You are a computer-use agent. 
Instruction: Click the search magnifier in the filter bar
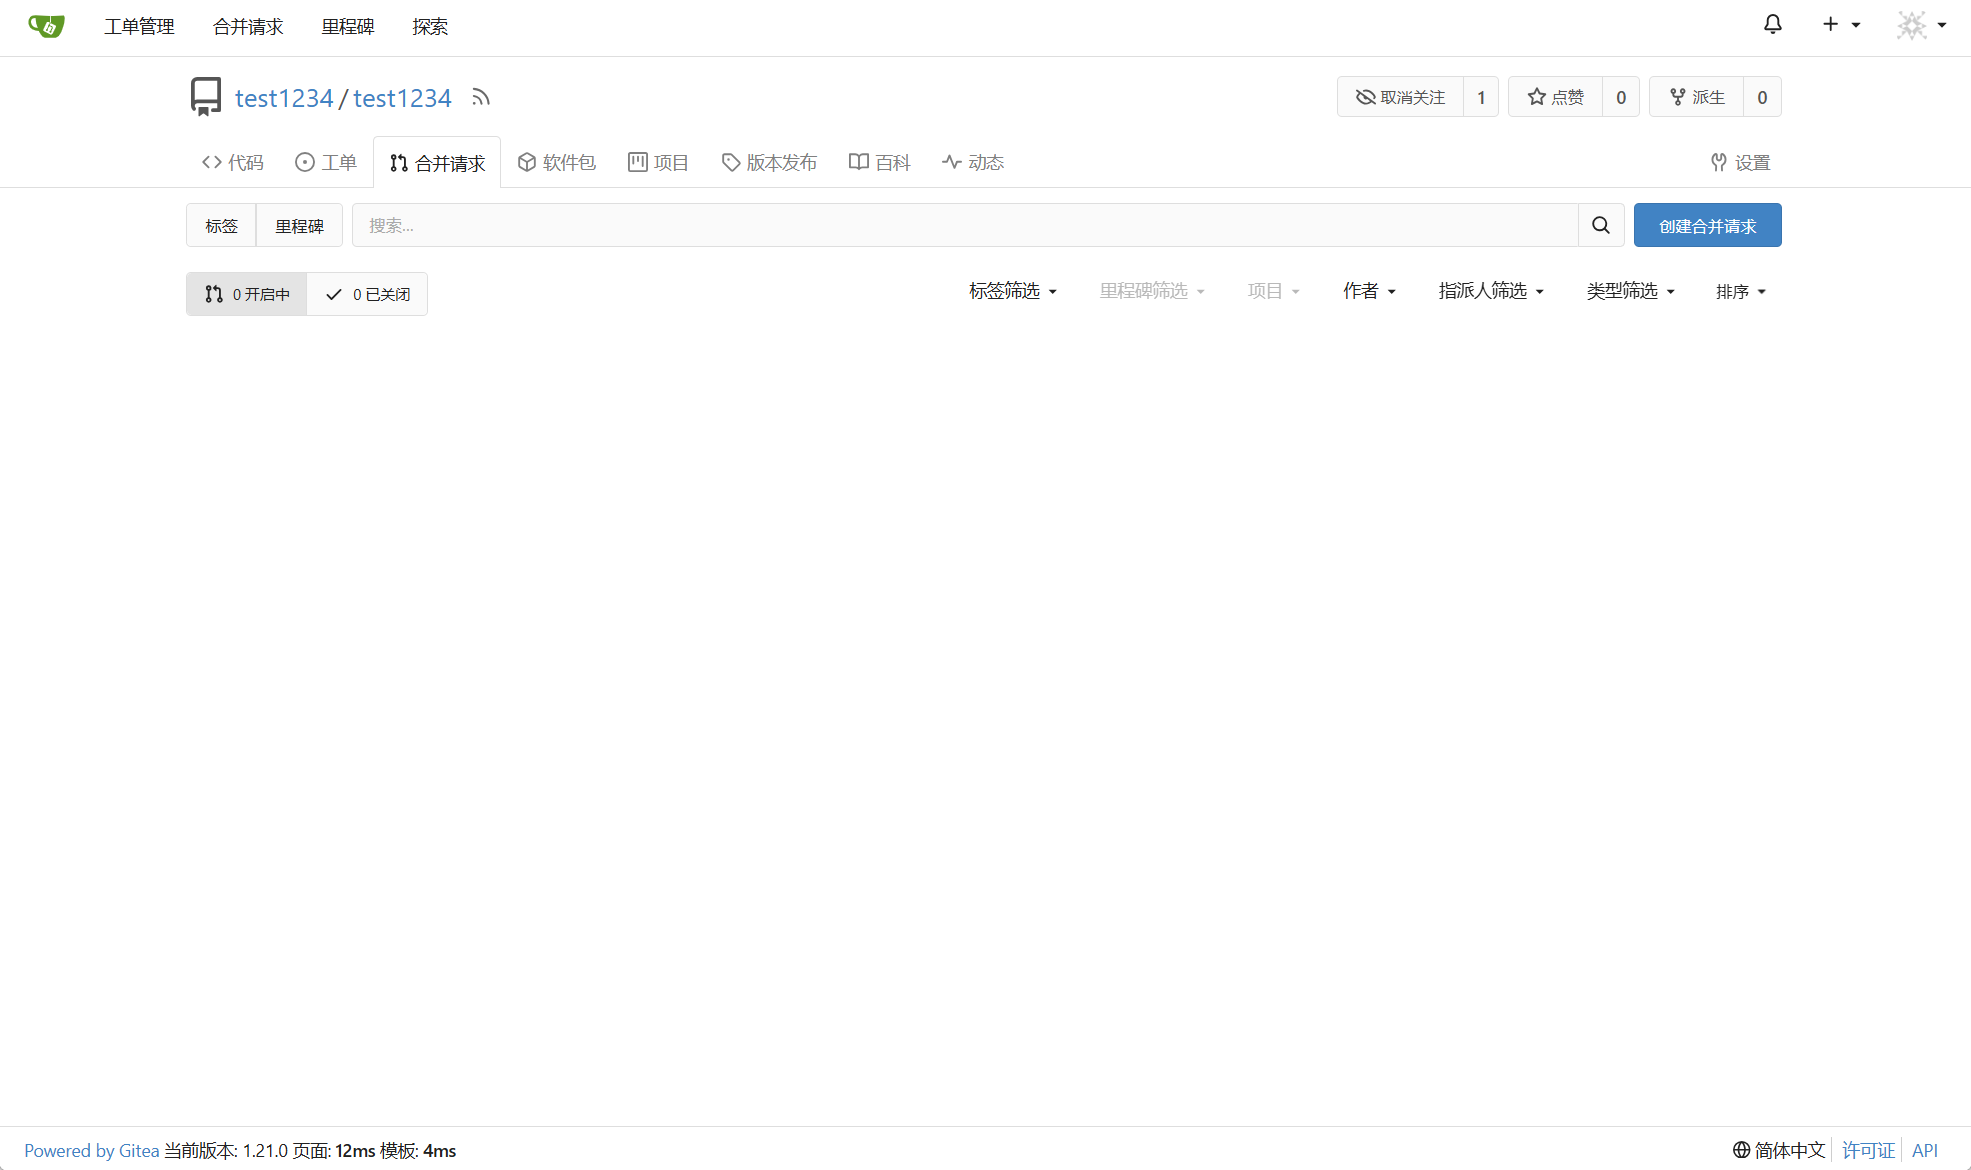(x=1600, y=225)
